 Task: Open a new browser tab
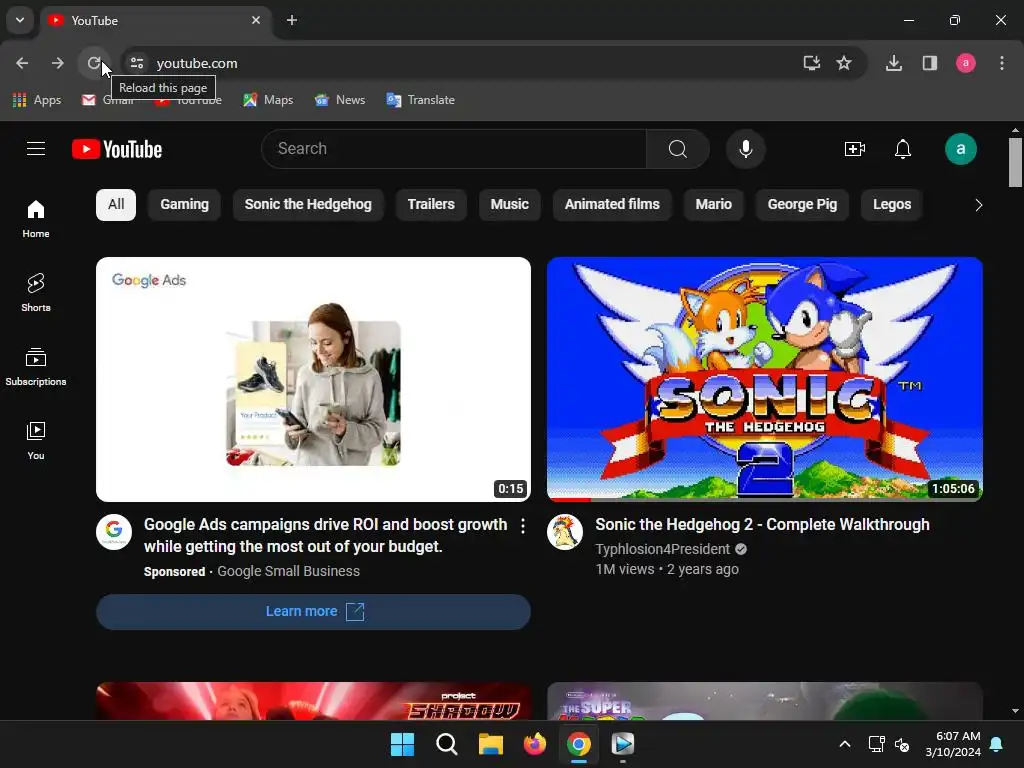pos(292,20)
